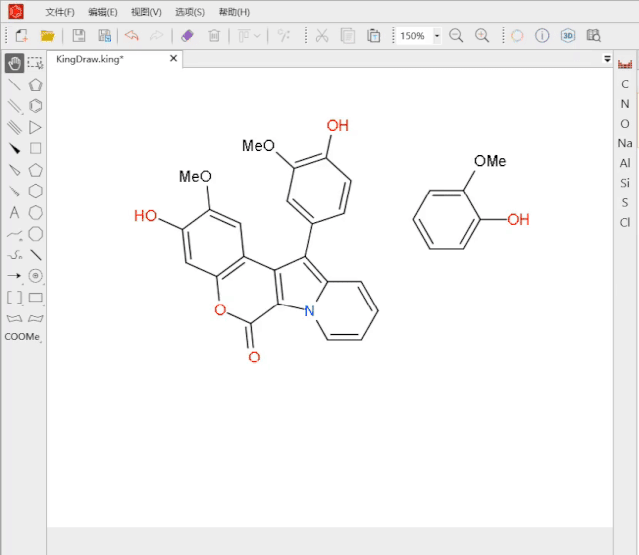
Task: Open the COOMe group template dropdown
Action: (x=23, y=337)
